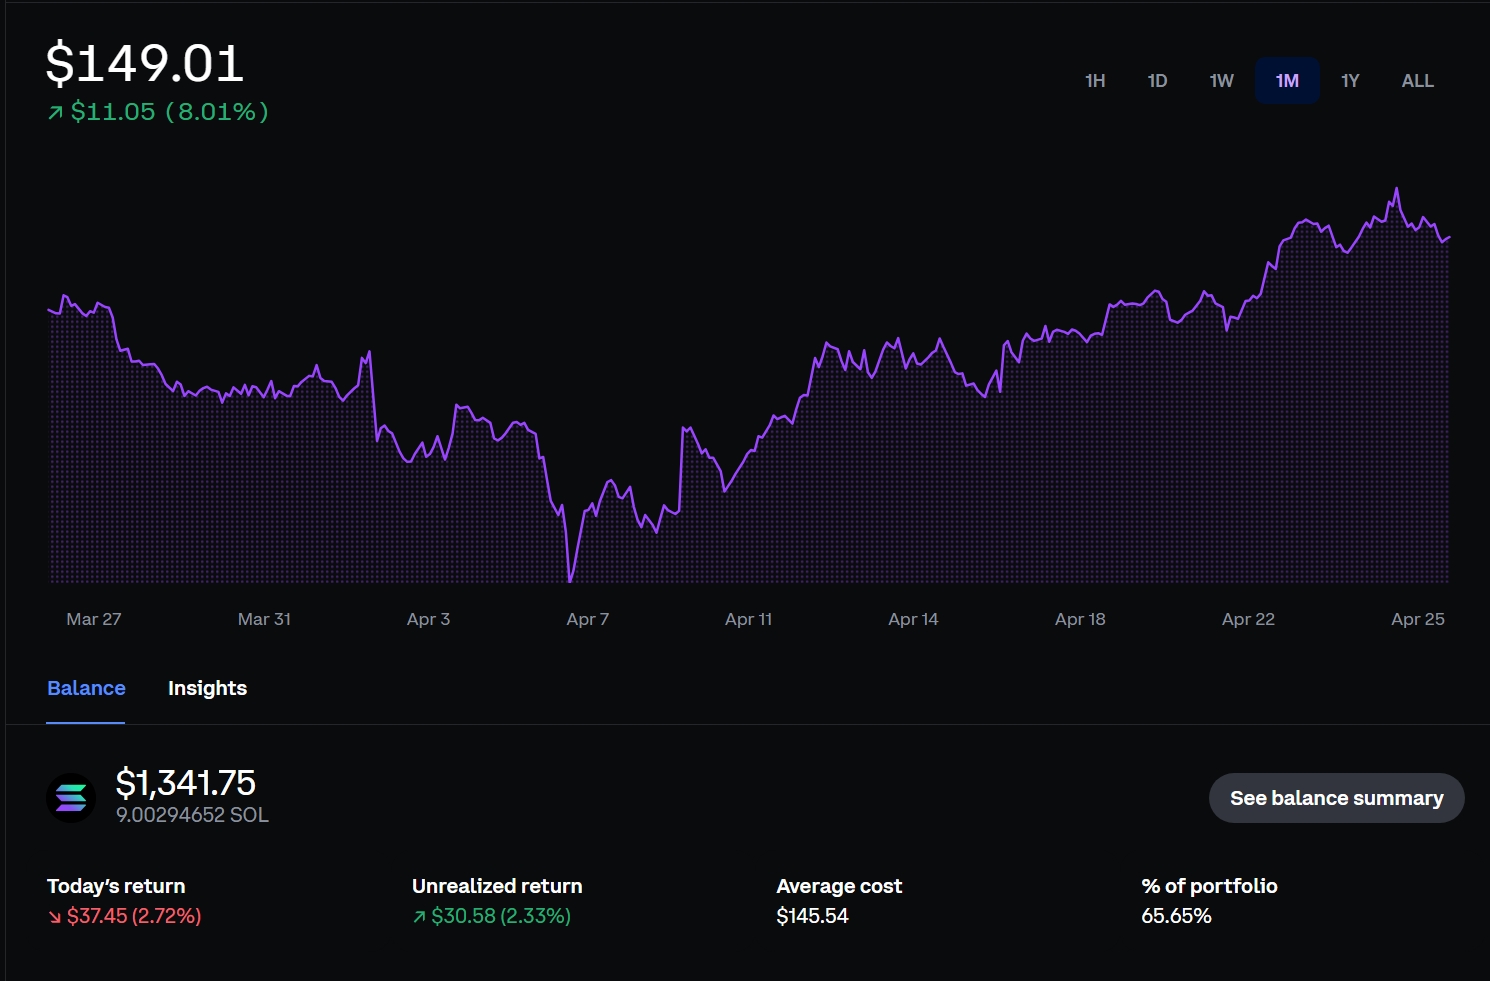Click the chart's lowest dip near Apr 7
The image size is (1490, 981).
[570, 578]
